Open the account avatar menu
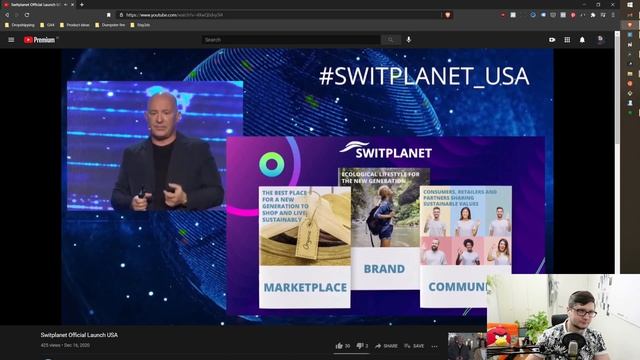 coord(600,40)
